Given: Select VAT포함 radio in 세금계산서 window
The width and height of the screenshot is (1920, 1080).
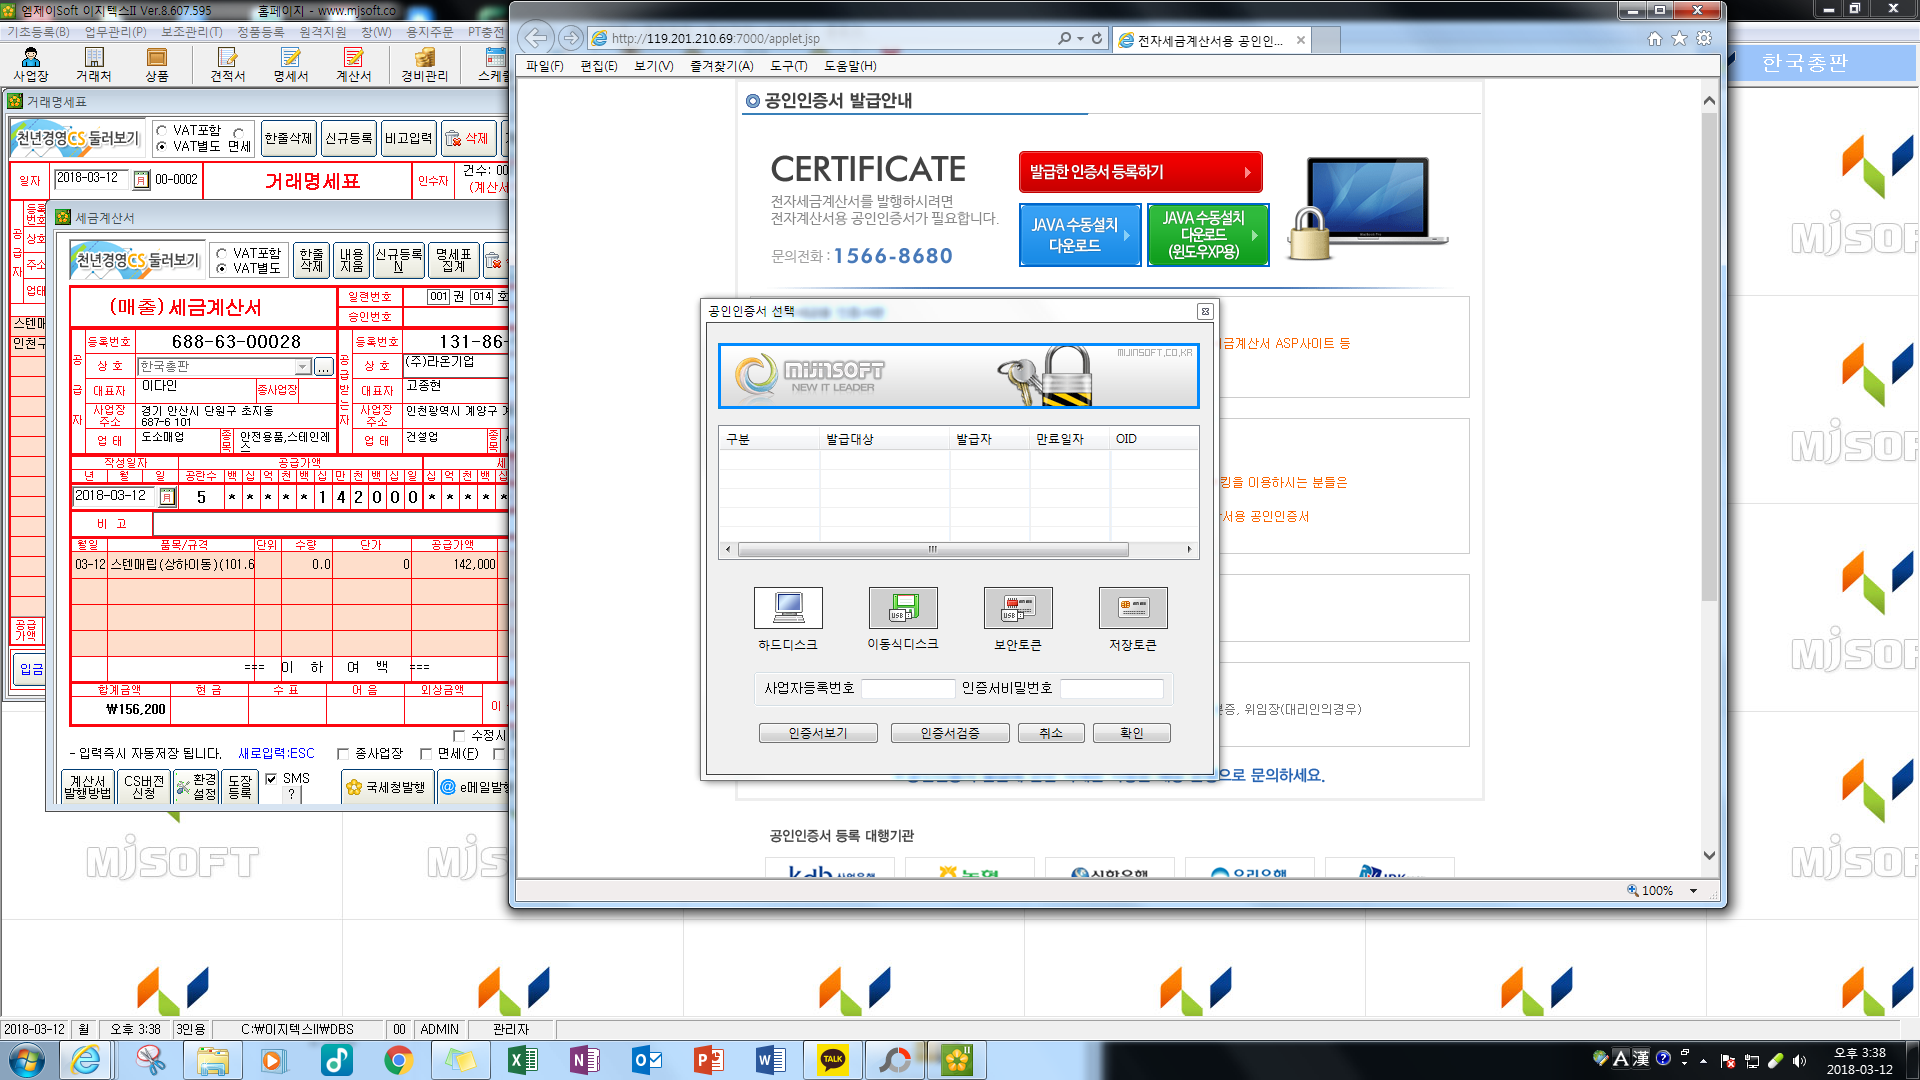Looking at the screenshot, I should pos(221,254).
